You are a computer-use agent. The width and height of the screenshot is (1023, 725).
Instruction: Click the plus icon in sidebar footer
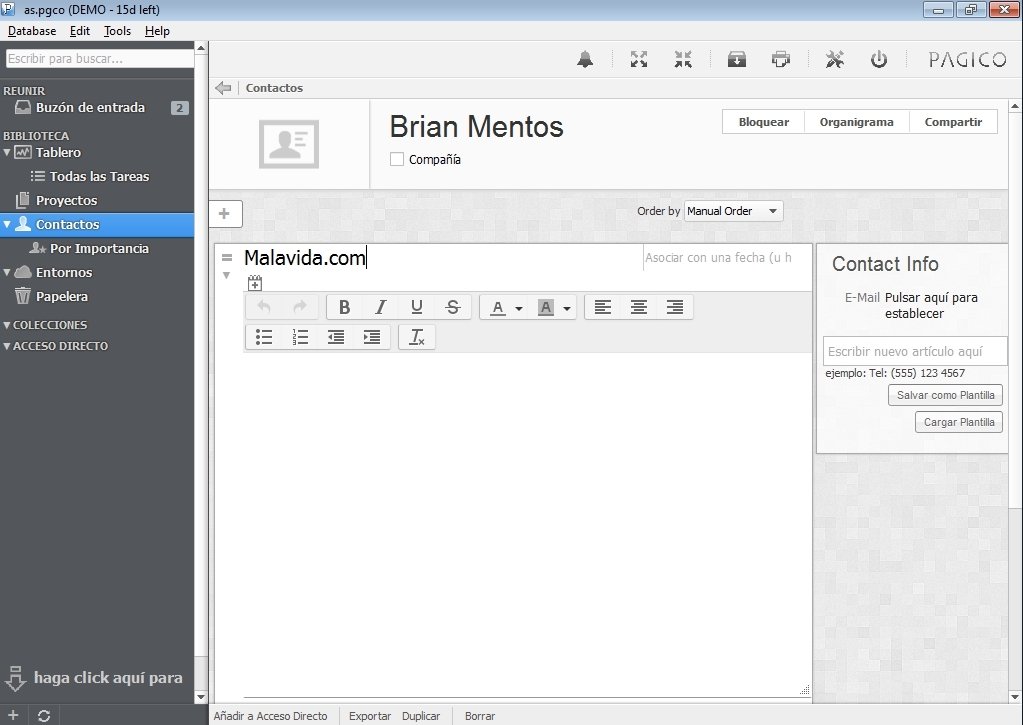13,715
